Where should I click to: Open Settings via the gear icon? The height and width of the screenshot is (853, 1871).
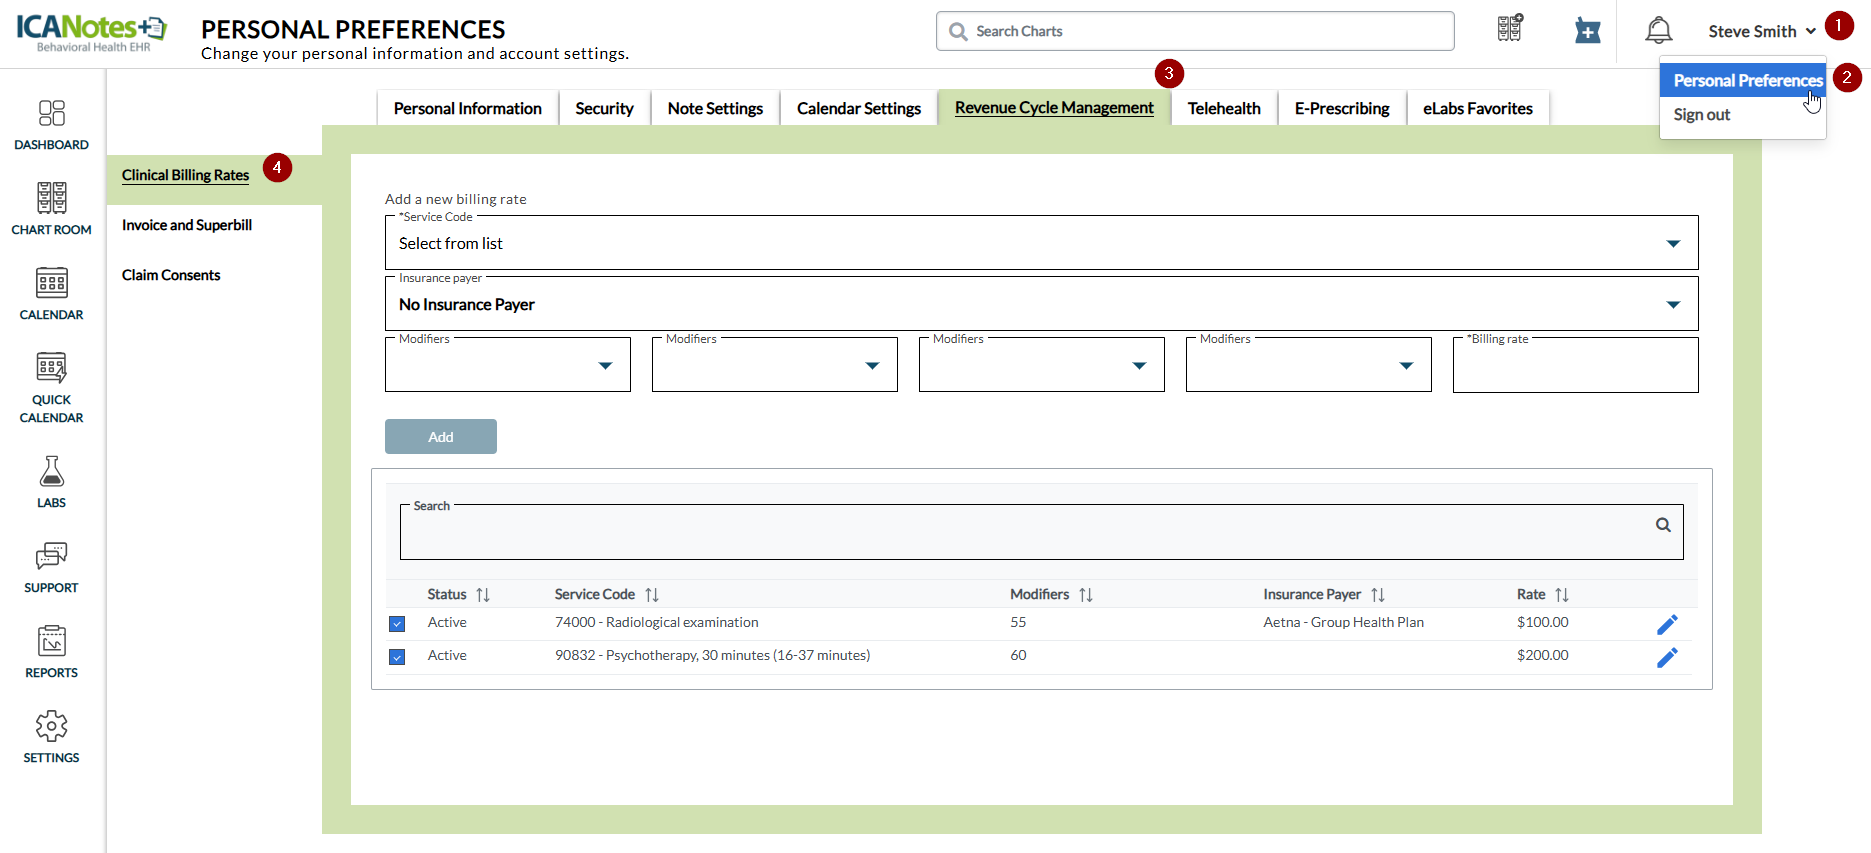point(51,736)
